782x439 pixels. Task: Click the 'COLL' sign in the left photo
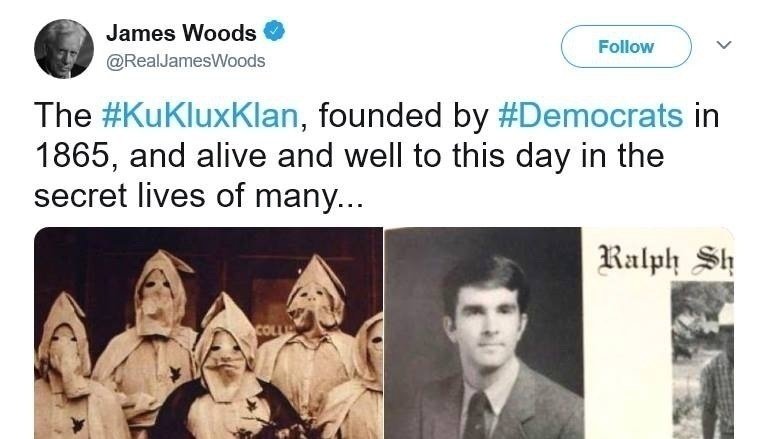click(x=270, y=330)
